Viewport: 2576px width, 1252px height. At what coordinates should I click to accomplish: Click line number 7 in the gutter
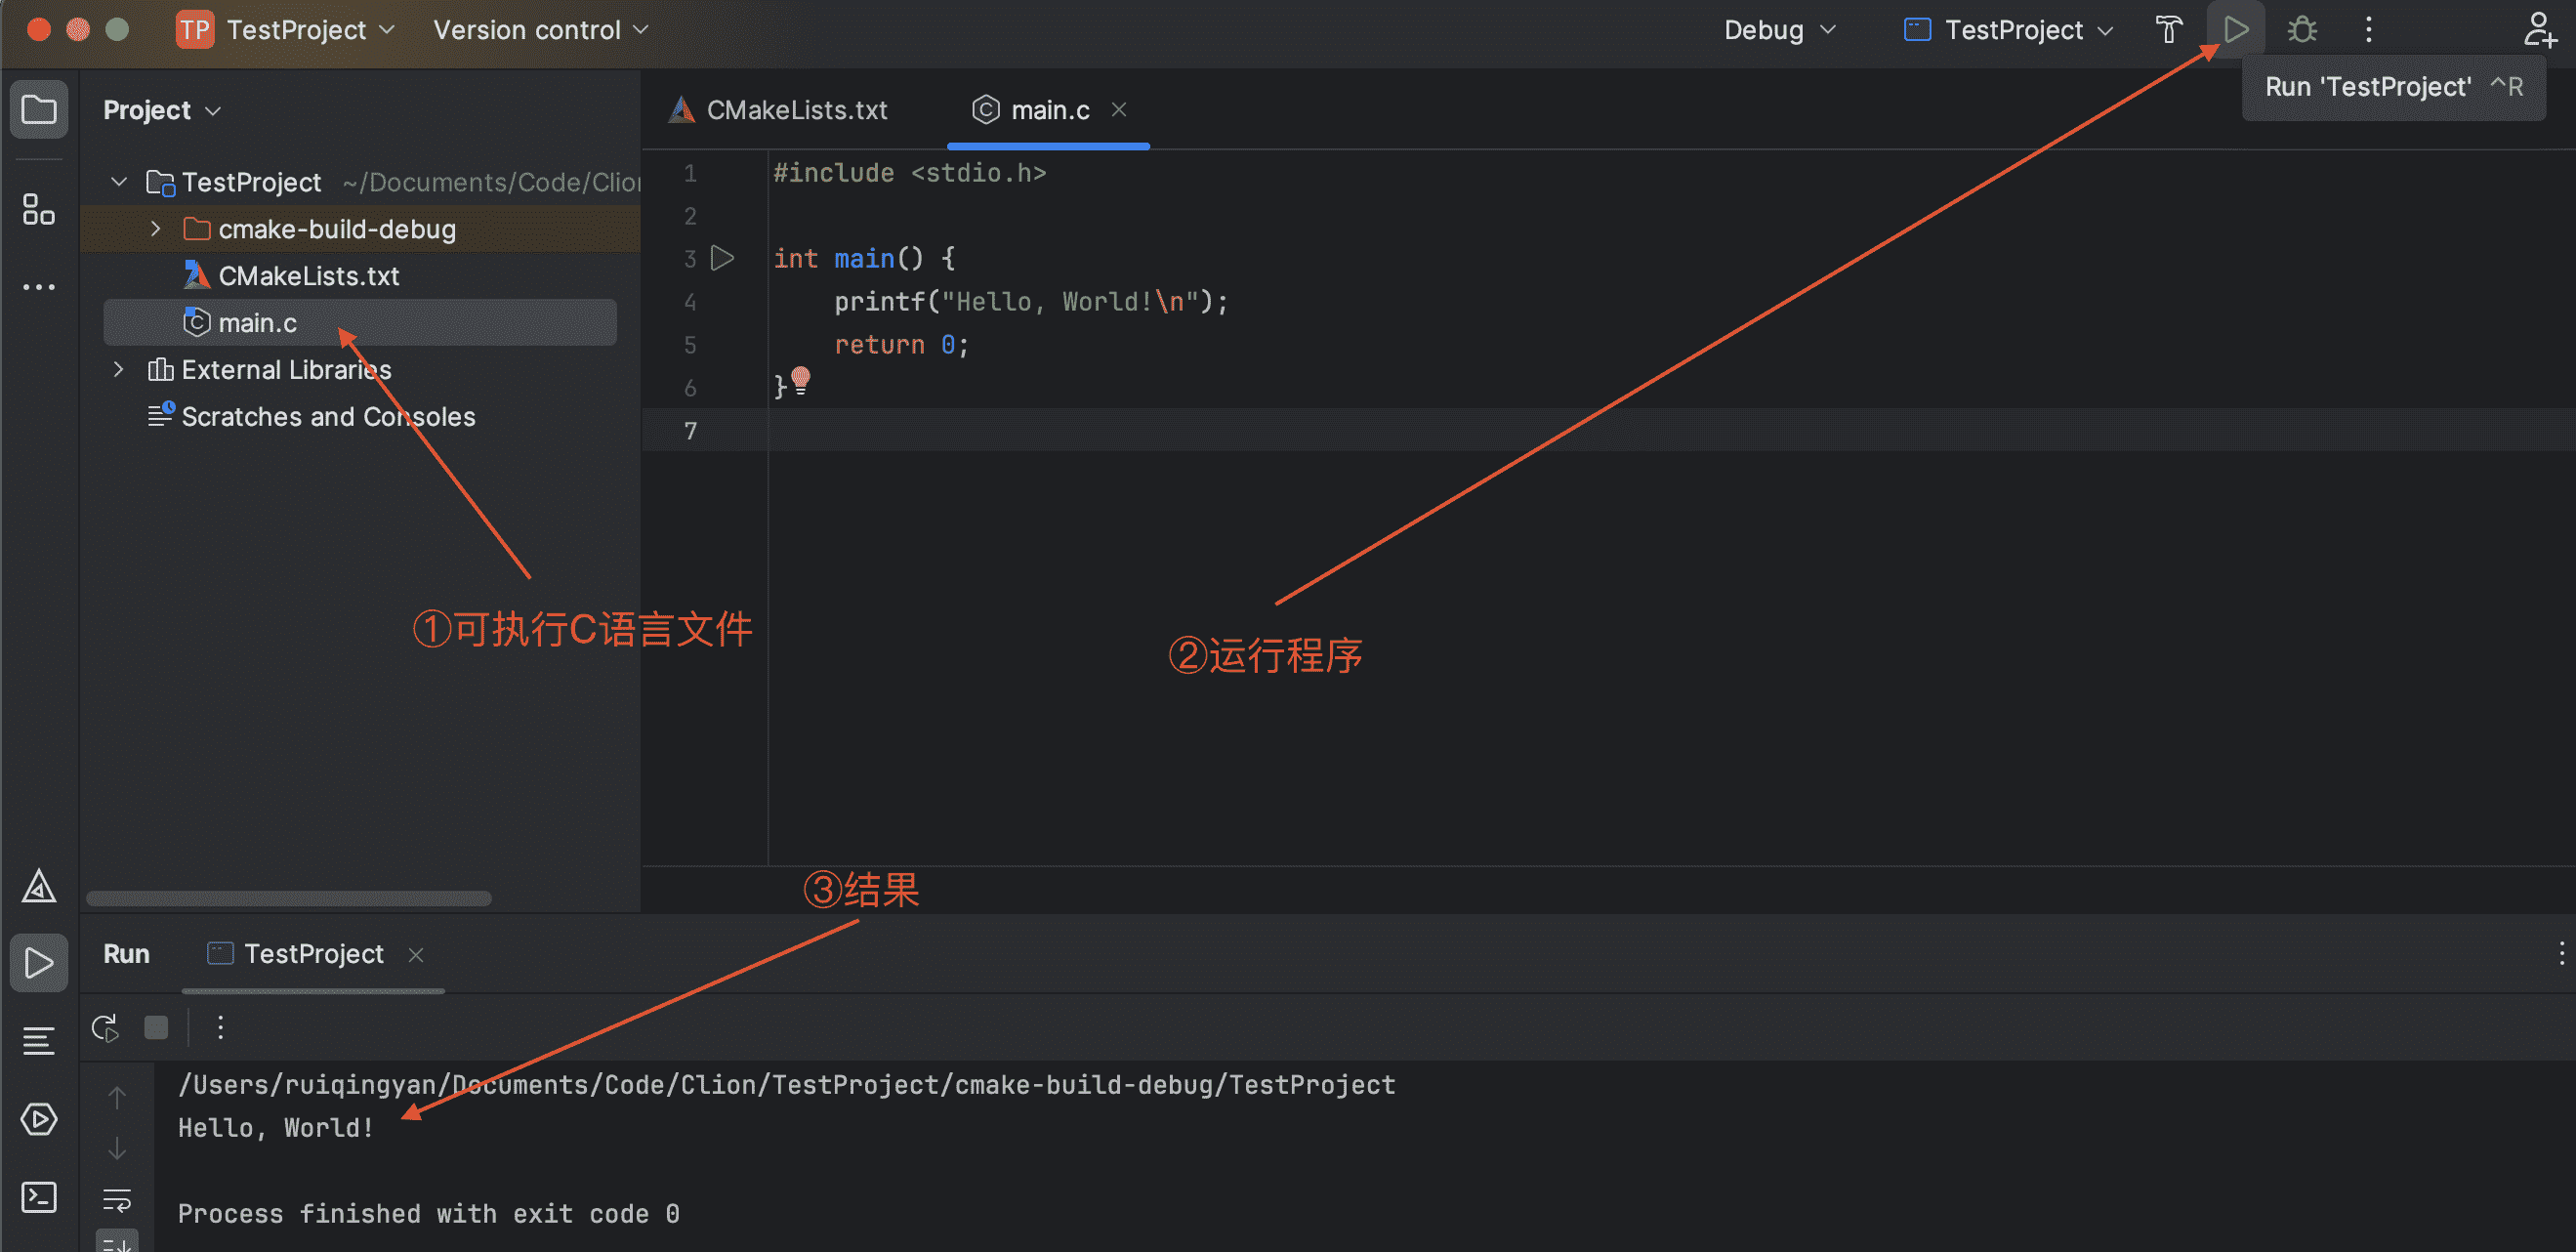coord(690,431)
